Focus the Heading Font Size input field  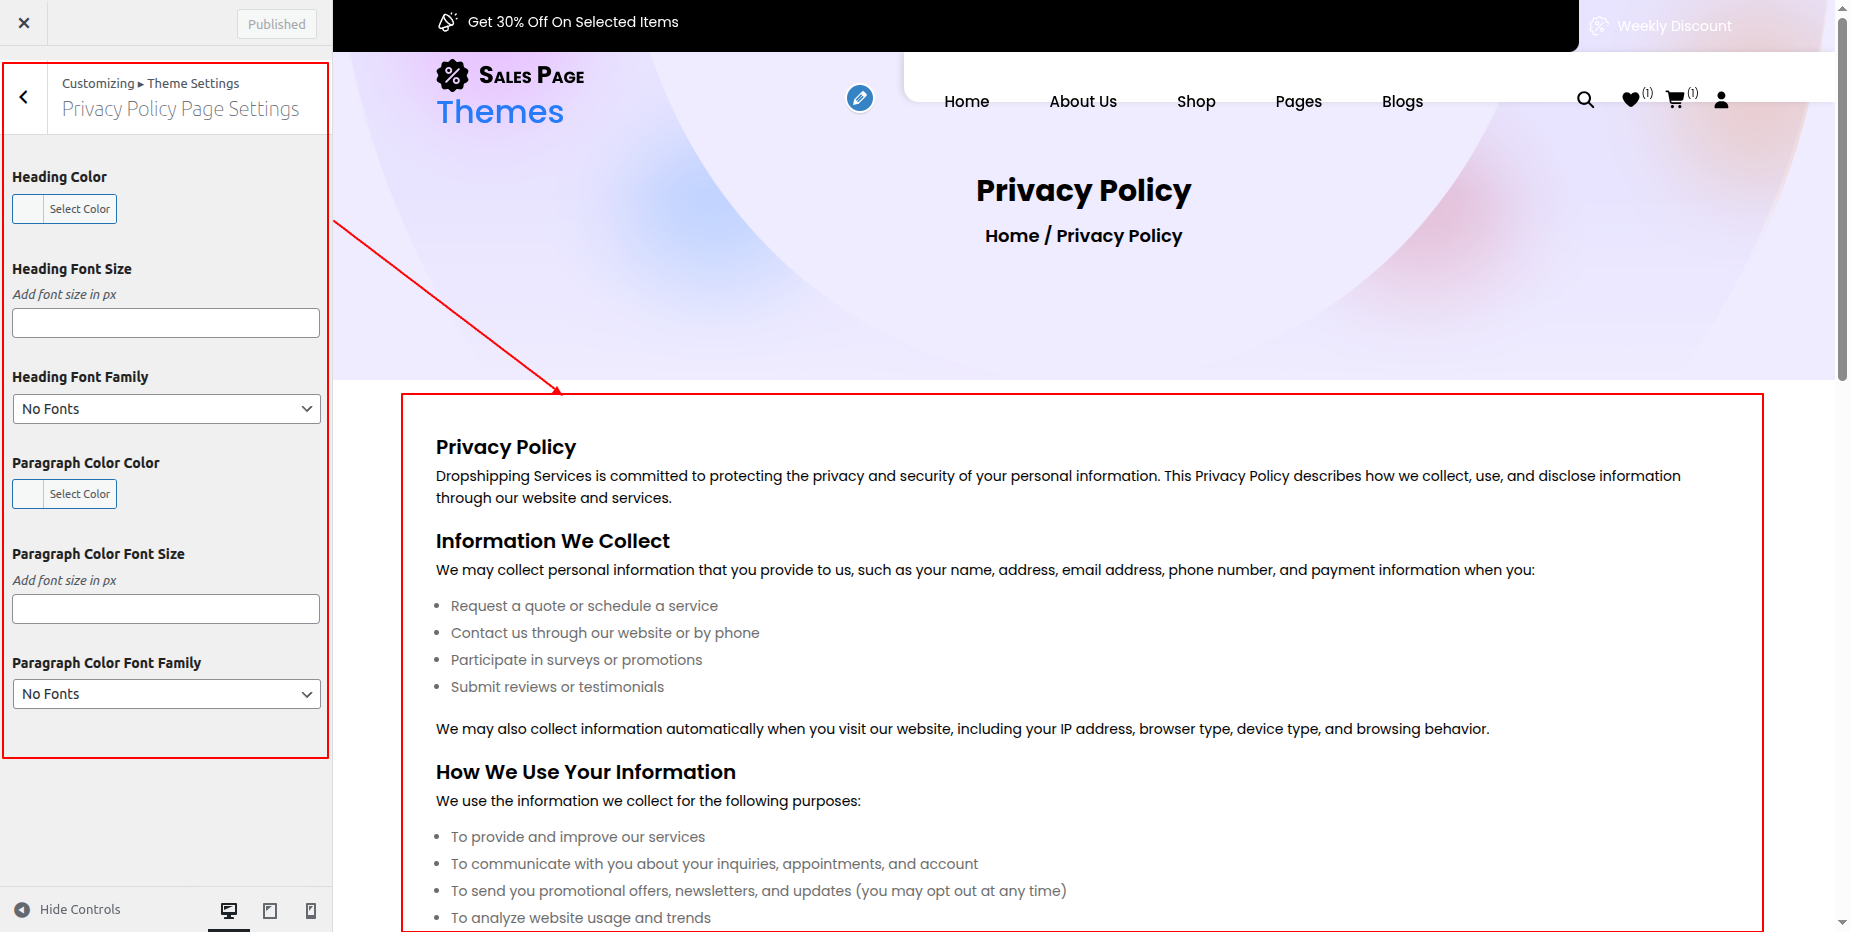click(166, 323)
